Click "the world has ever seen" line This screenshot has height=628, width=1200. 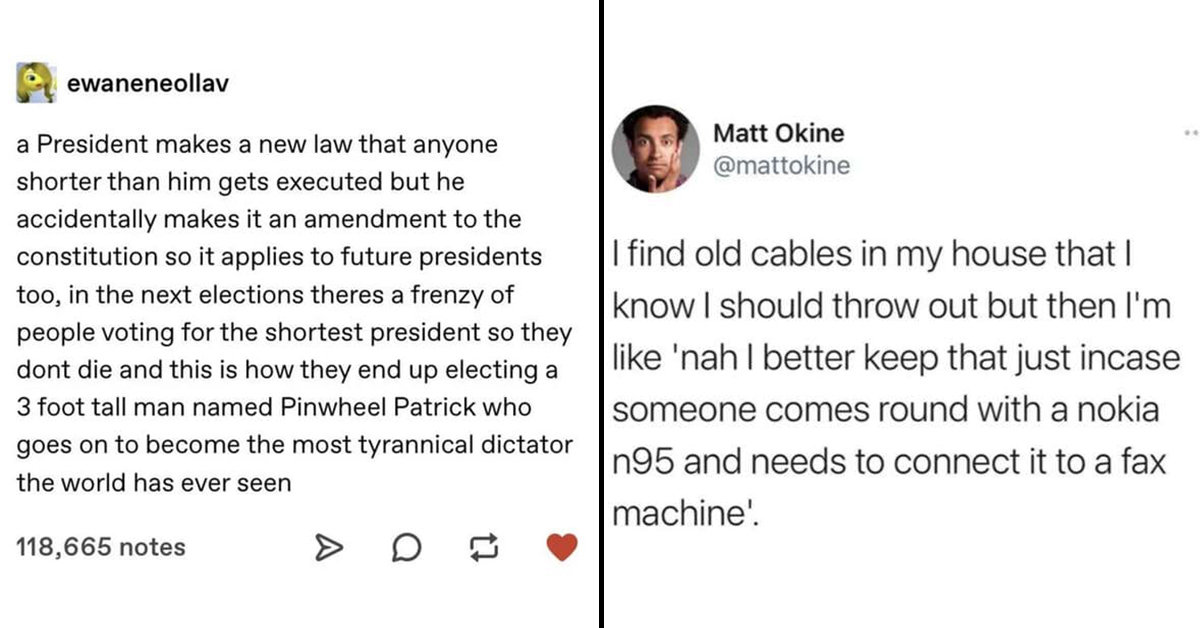154,483
